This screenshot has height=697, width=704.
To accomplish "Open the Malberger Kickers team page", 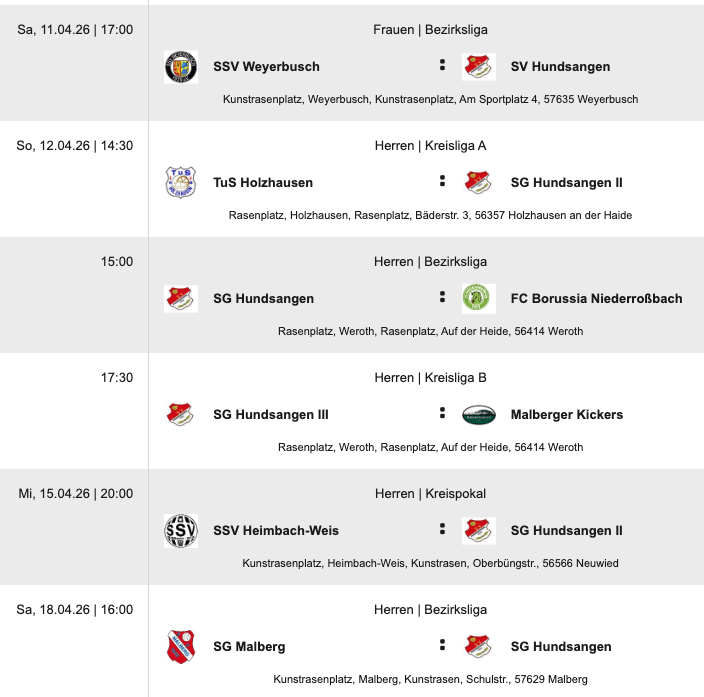I will pyautogui.click(x=566, y=415).
